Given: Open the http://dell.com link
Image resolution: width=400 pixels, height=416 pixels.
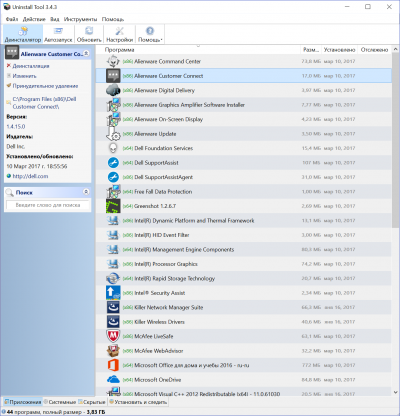Looking at the screenshot, I should [x=30, y=176].
